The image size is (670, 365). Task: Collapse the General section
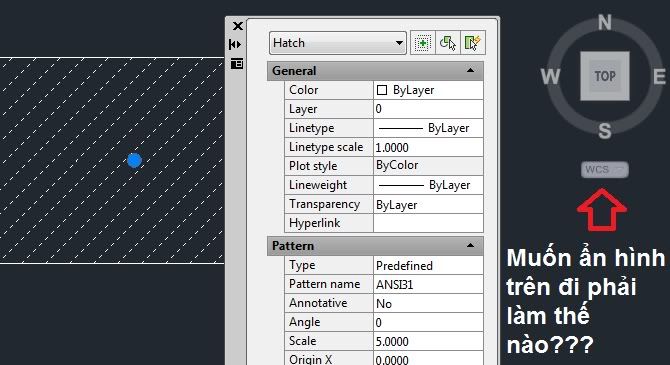pos(470,71)
